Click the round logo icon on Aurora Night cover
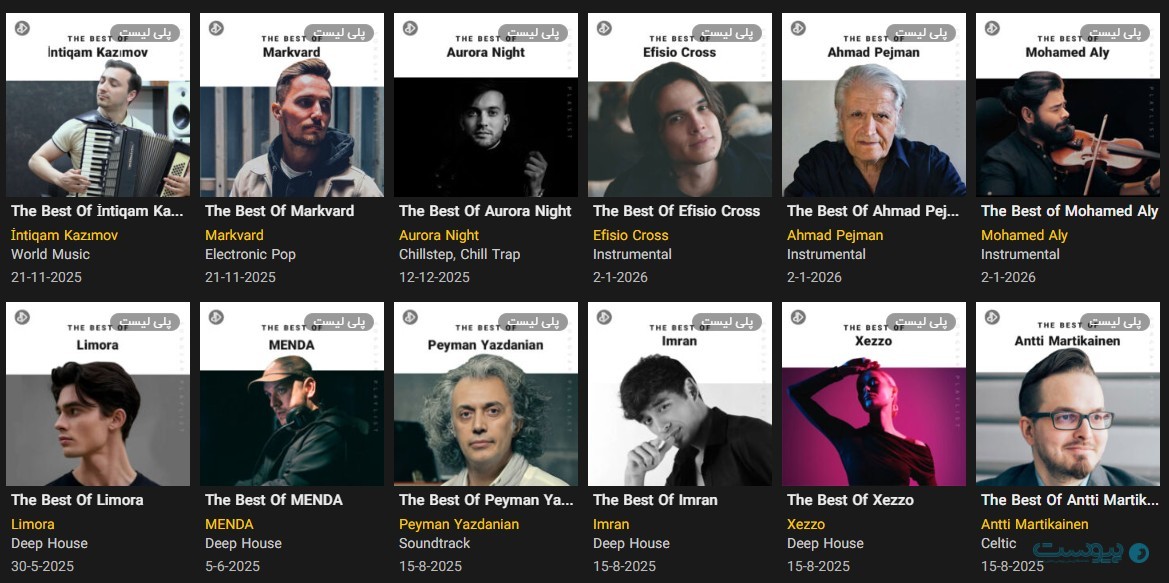 coord(410,28)
